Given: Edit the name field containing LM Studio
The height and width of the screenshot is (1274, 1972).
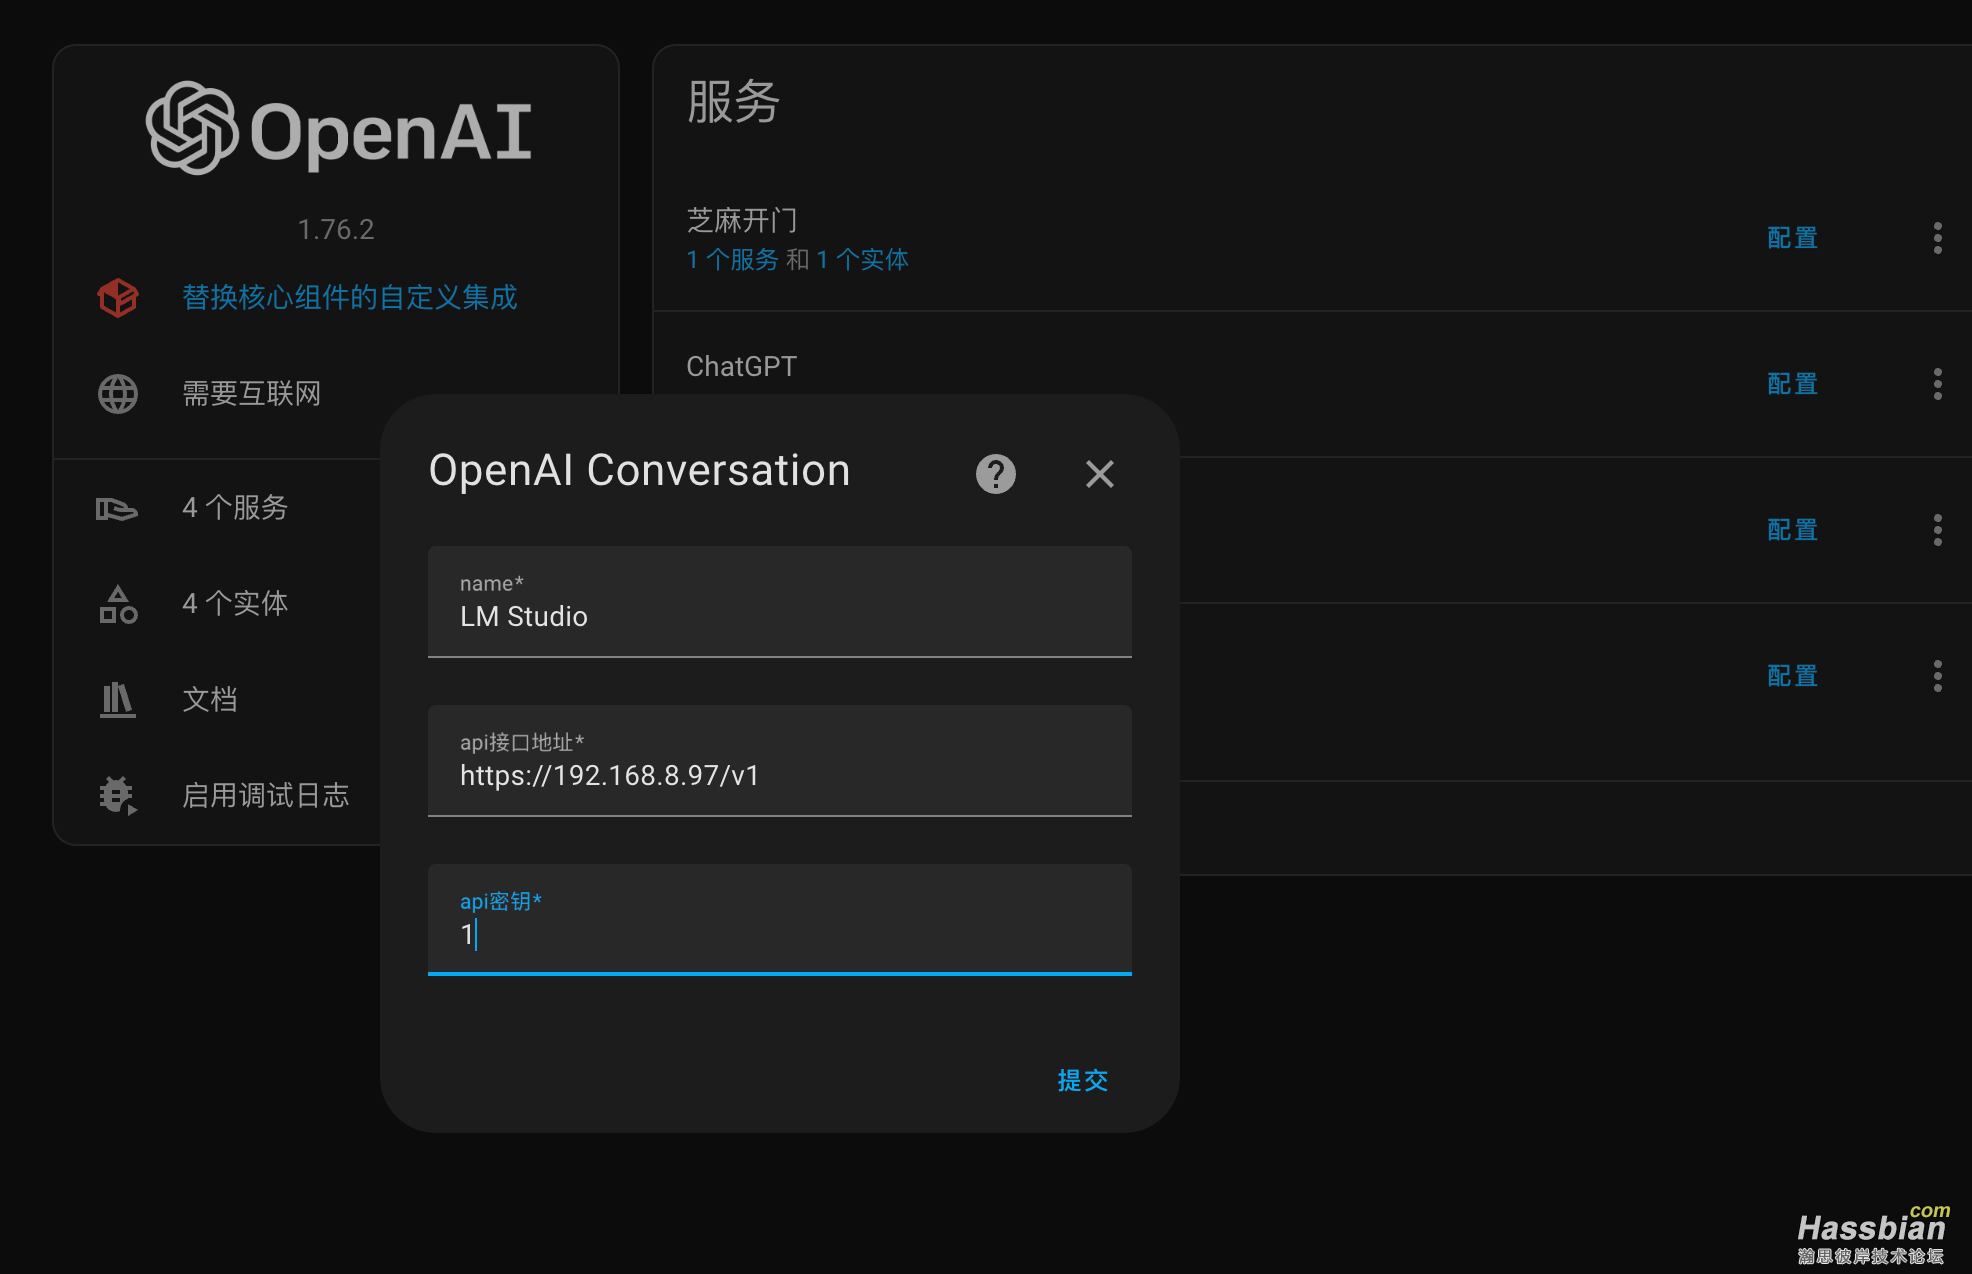Looking at the screenshot, I should pos(779,601).
